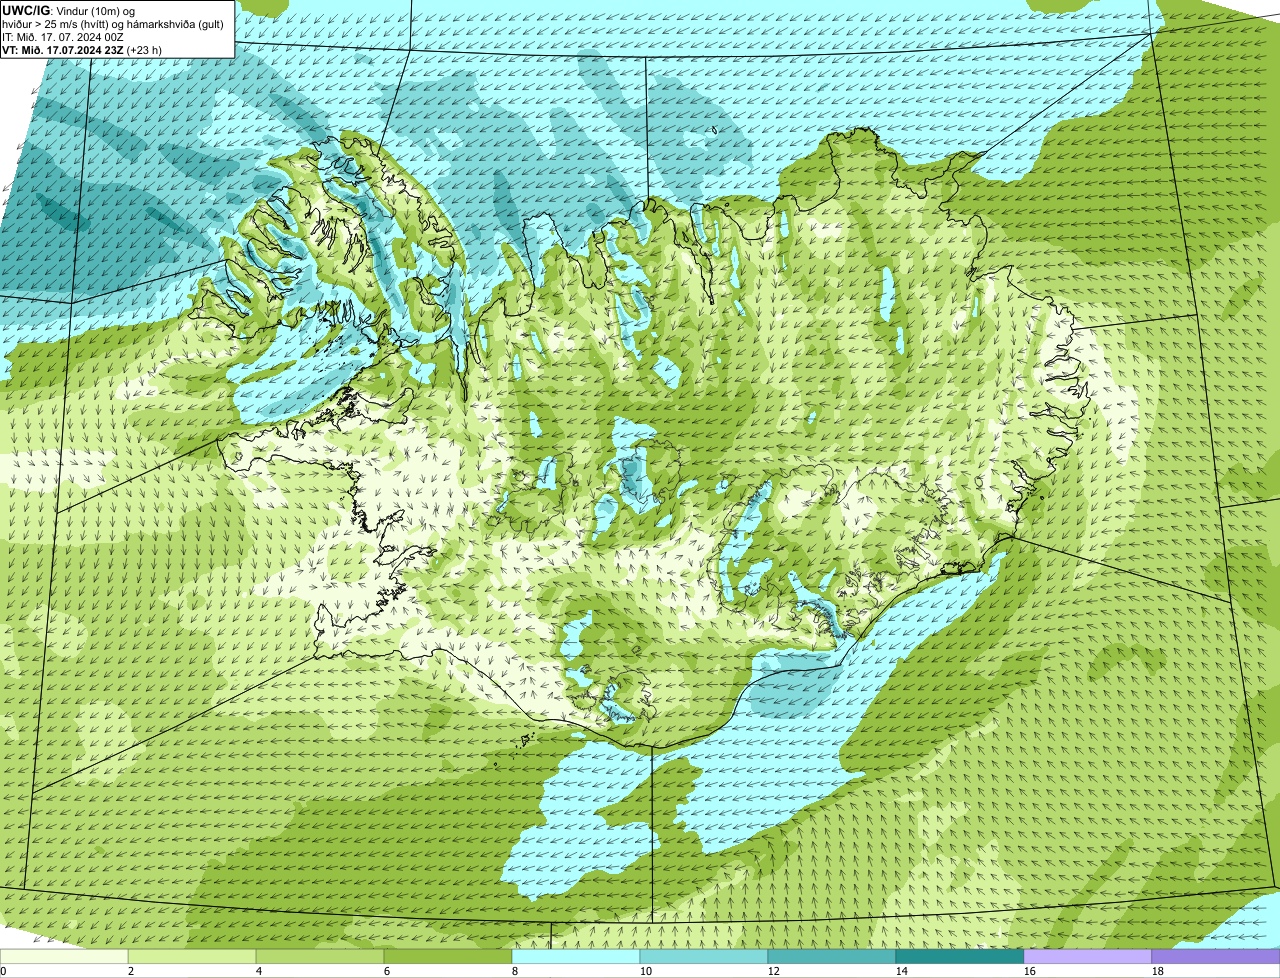Click the legend scale label 2
Viewport: 1280px width, 978px height.
point(131,971)
